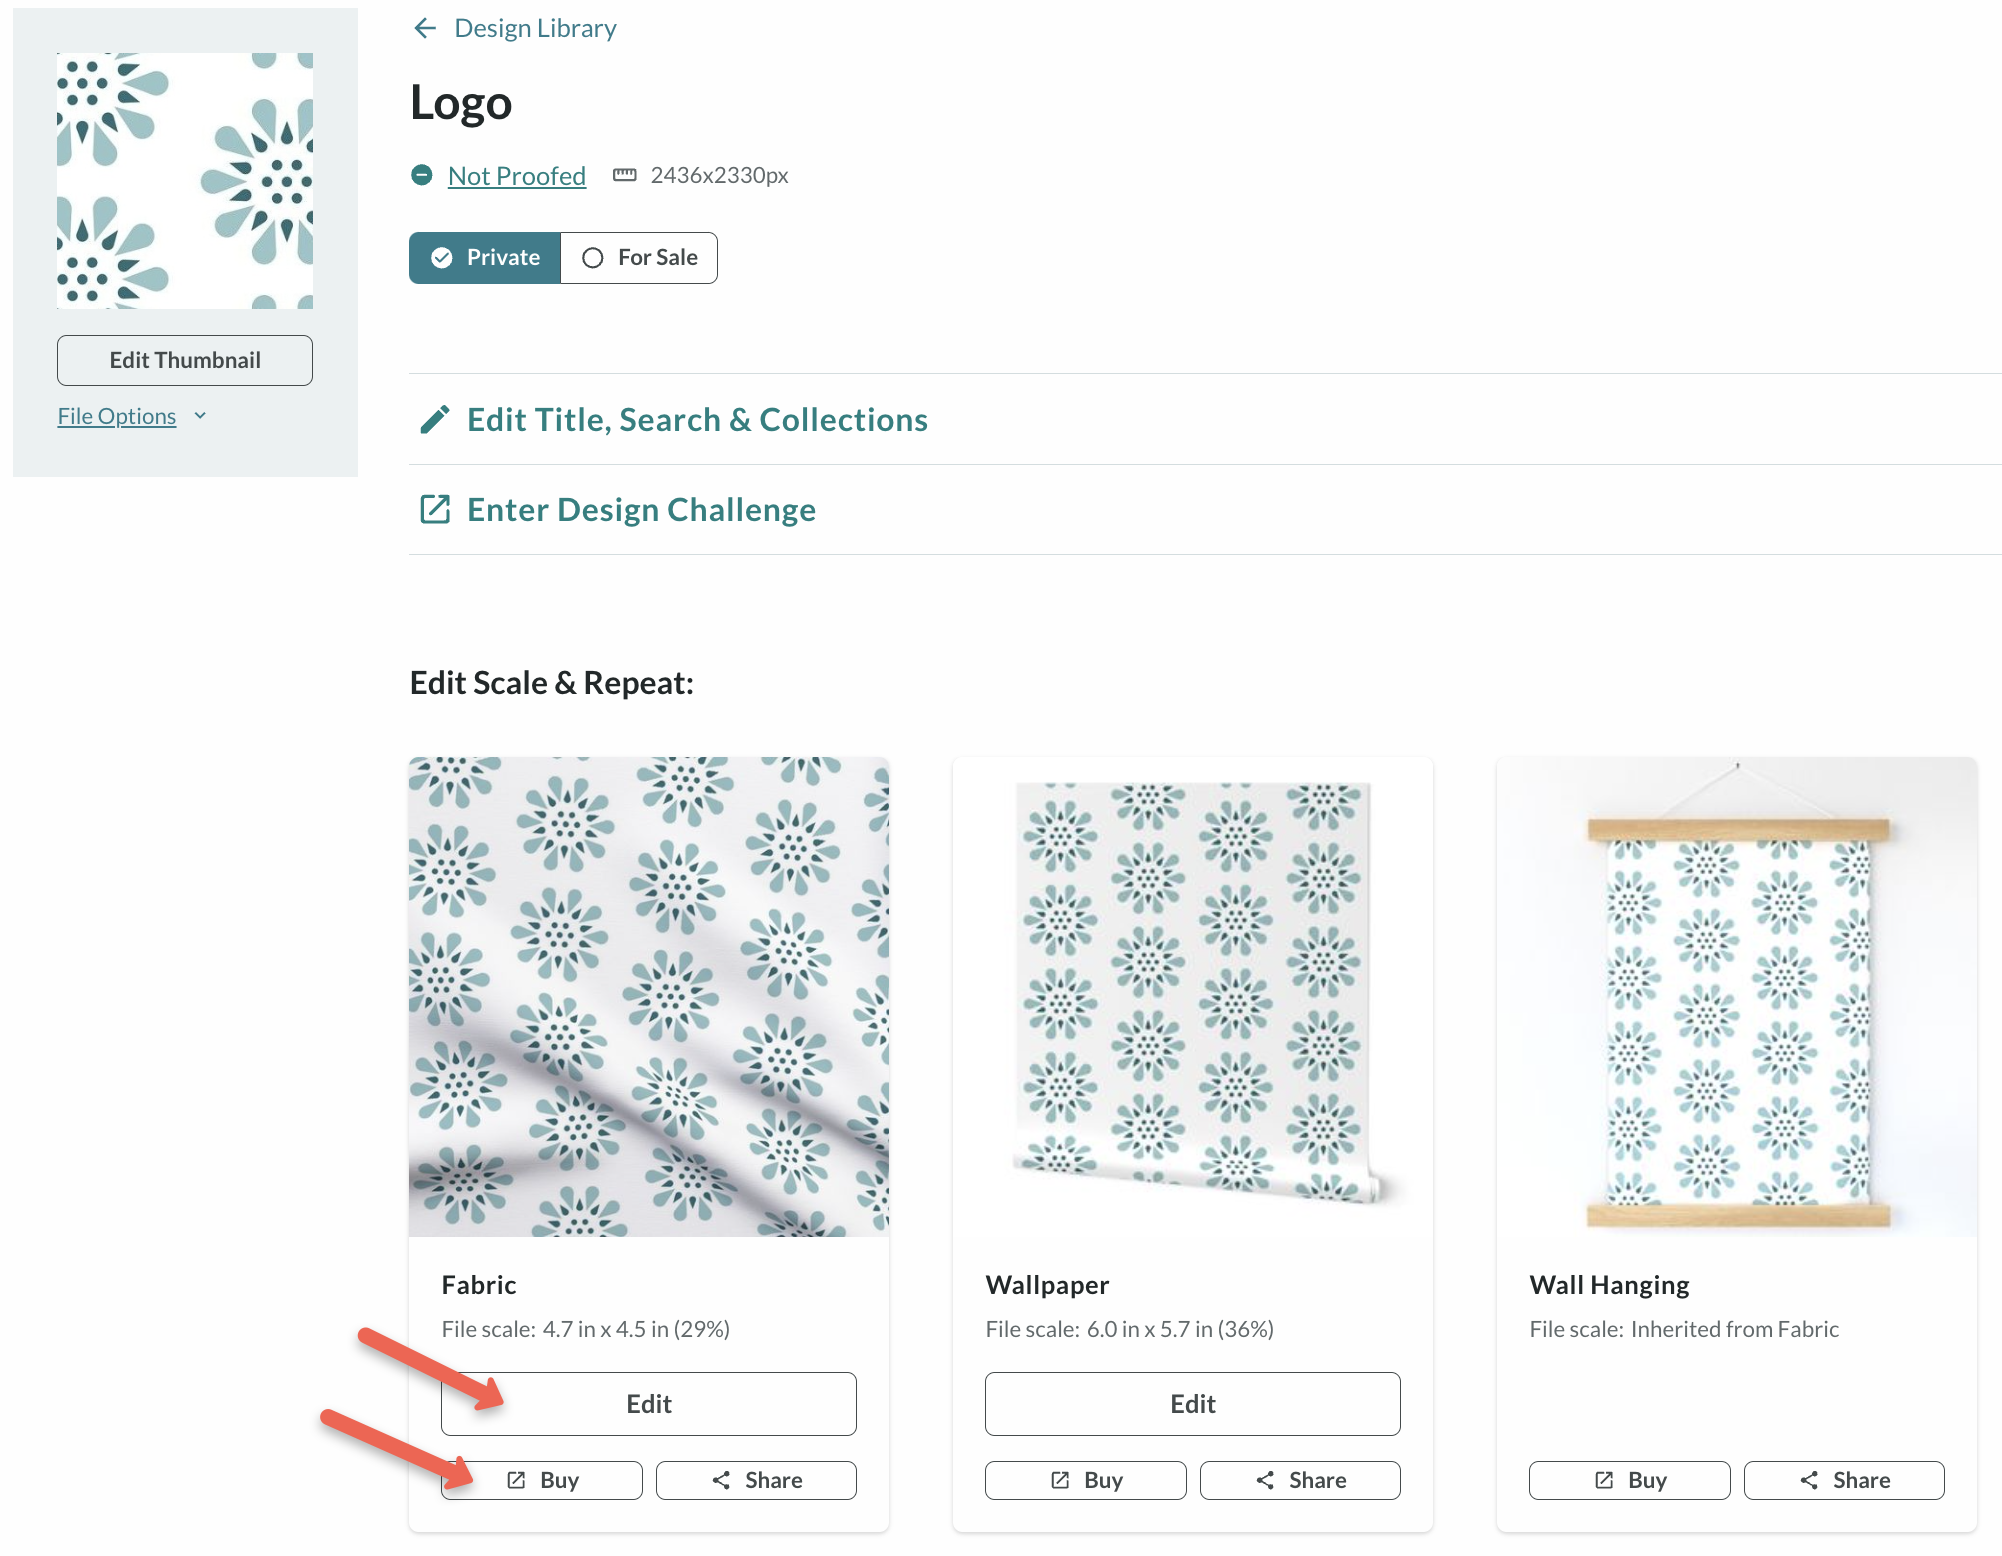Expand Enter Design Challenge section
Screen dimensions: 2002x1556
pos(640,508)
